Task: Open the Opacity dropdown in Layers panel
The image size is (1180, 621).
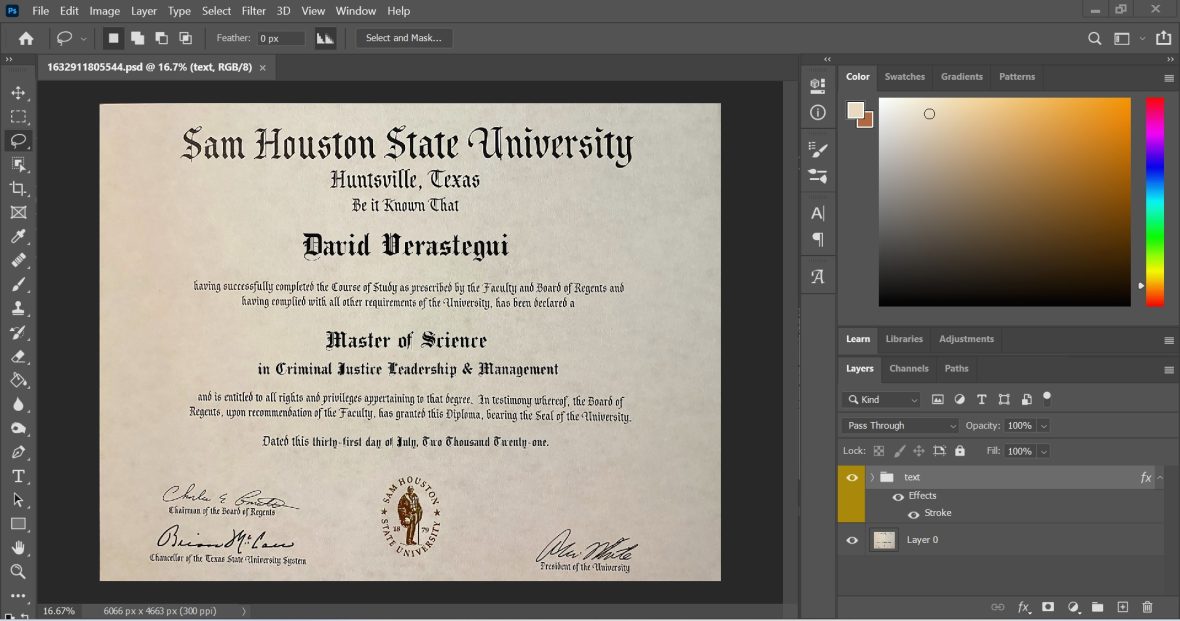Action: click(x=1043, y=425)
